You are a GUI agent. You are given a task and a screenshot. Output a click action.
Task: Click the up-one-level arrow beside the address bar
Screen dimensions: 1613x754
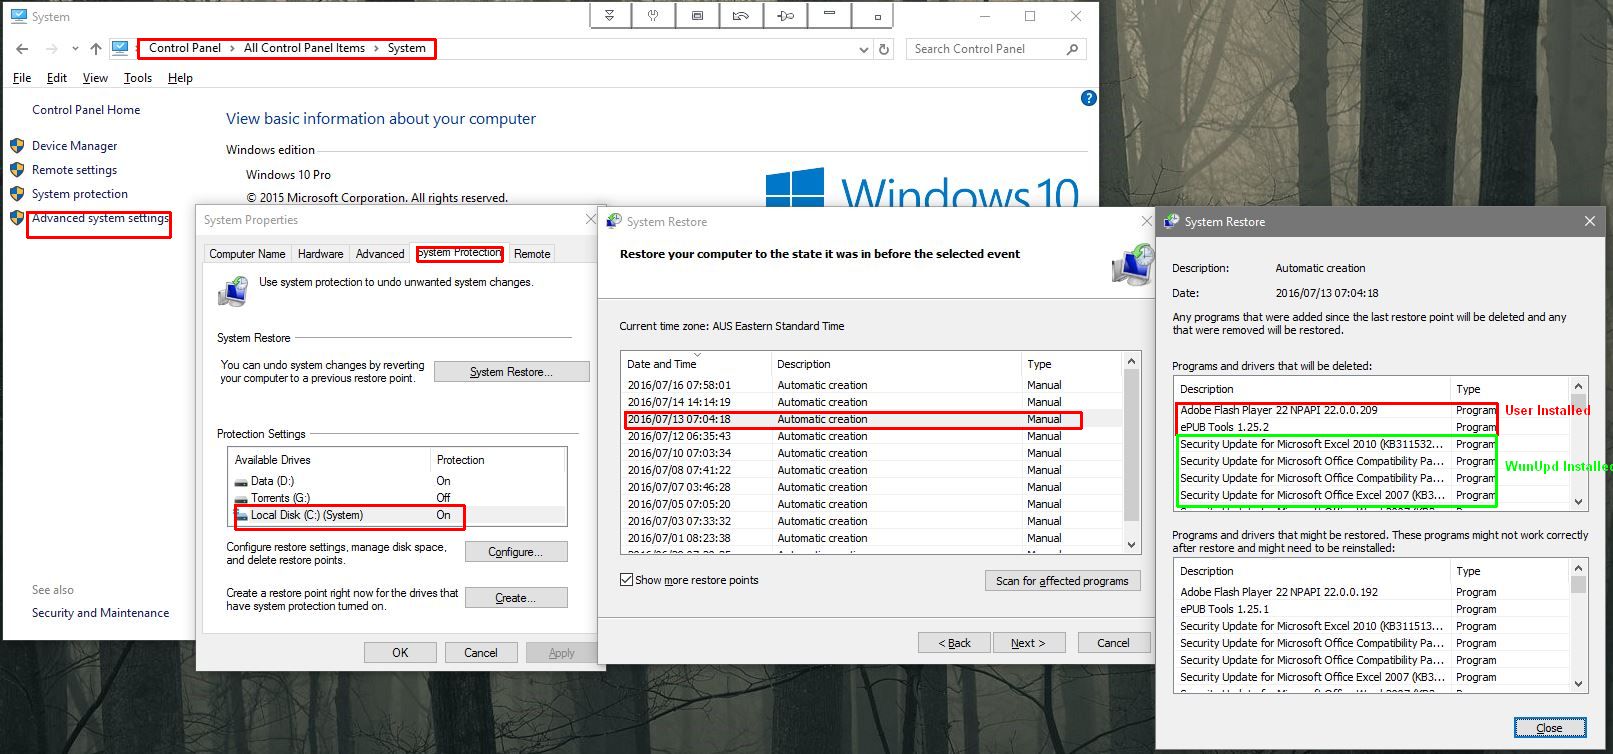click(x=96, y=49)
